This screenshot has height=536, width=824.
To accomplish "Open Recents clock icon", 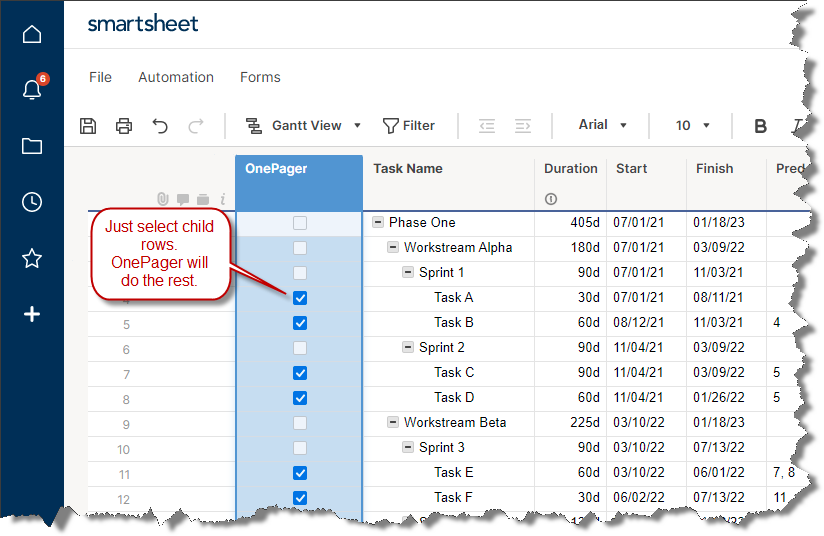I will click(32, 202).
